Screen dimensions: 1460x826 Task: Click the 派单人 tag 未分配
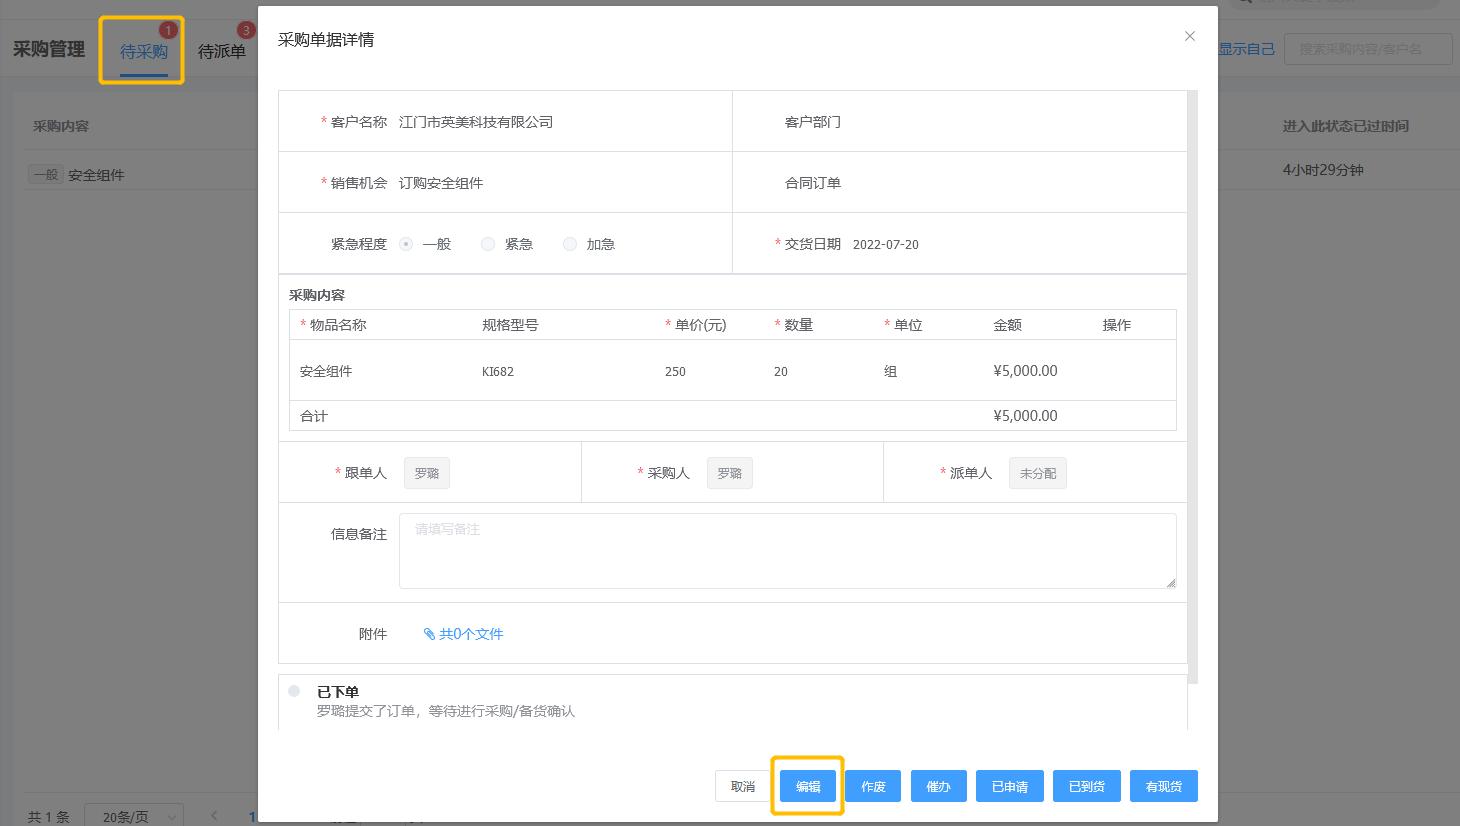pyautogui.click(x=1038, y=473)
